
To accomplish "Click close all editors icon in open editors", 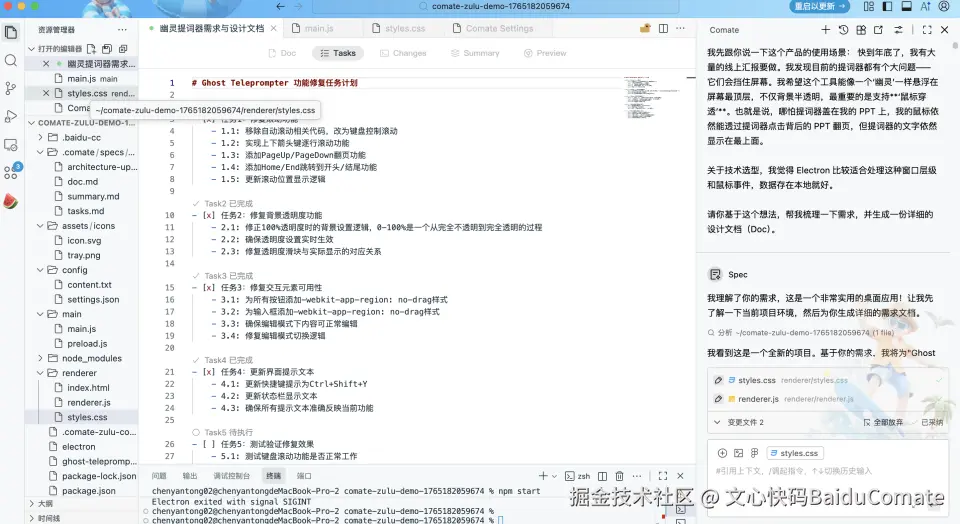I will click(123, 48).
